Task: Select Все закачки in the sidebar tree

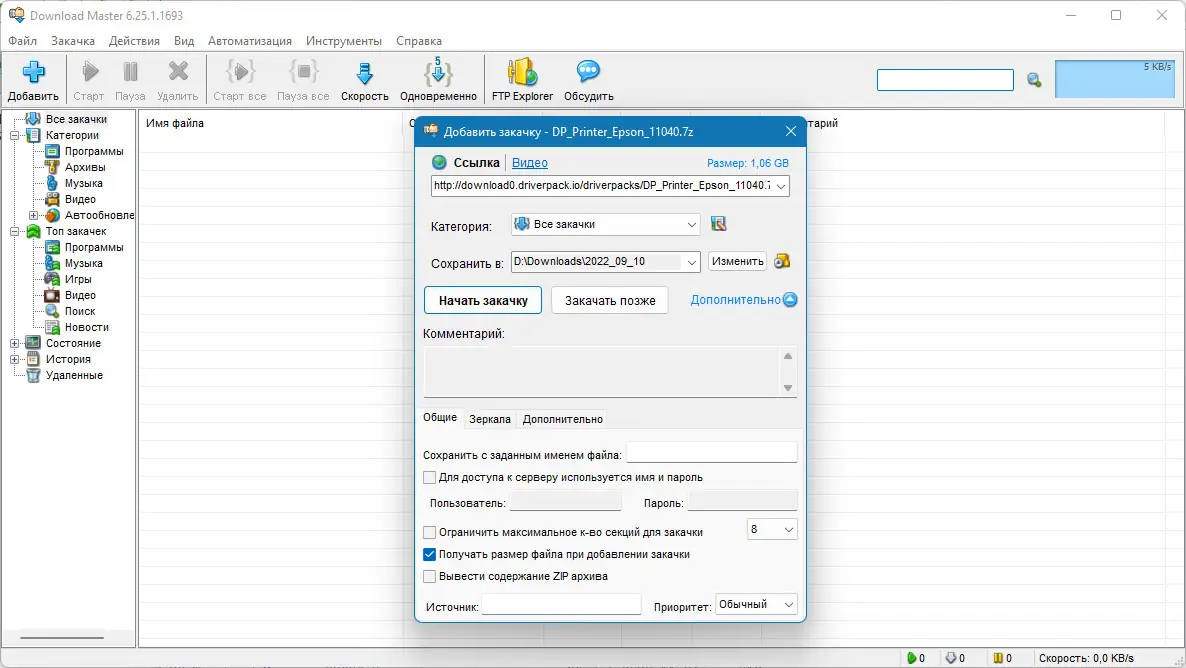Action: coord(76,119)
